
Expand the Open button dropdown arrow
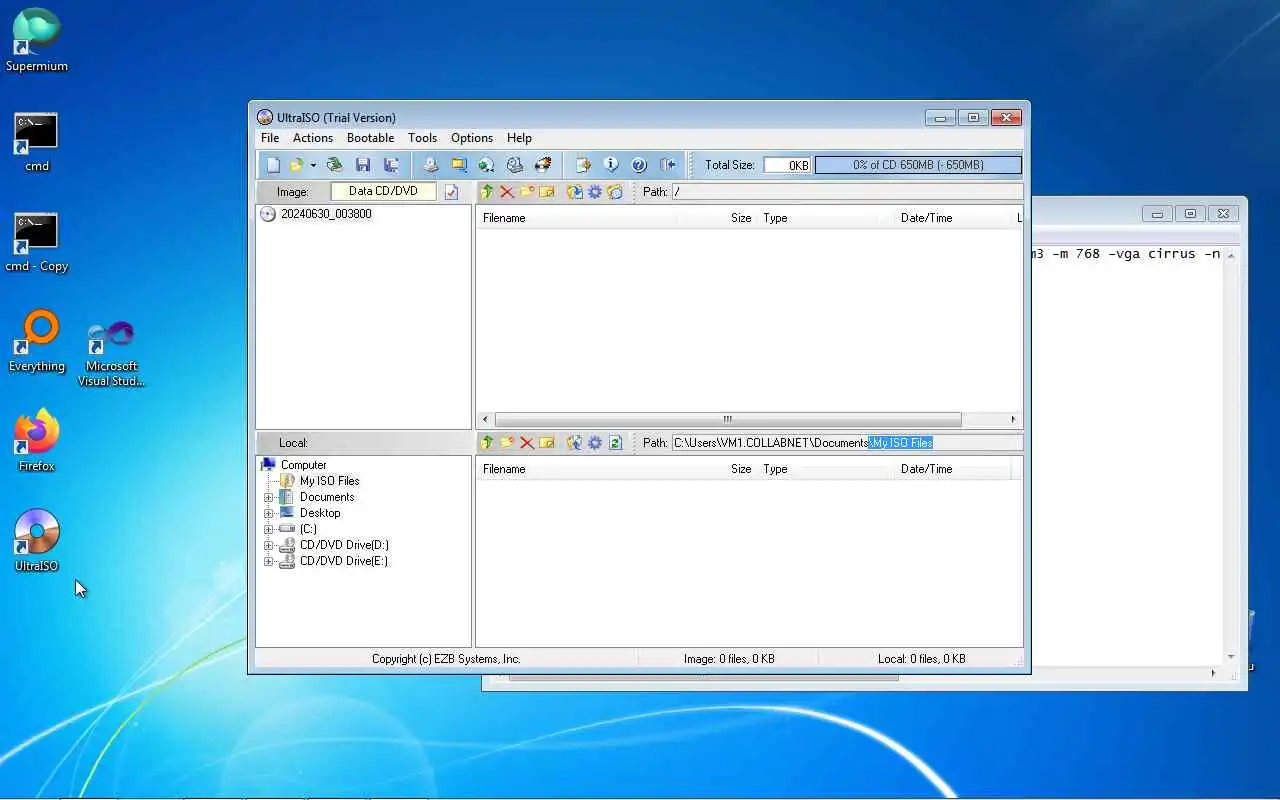pos(313,165)
